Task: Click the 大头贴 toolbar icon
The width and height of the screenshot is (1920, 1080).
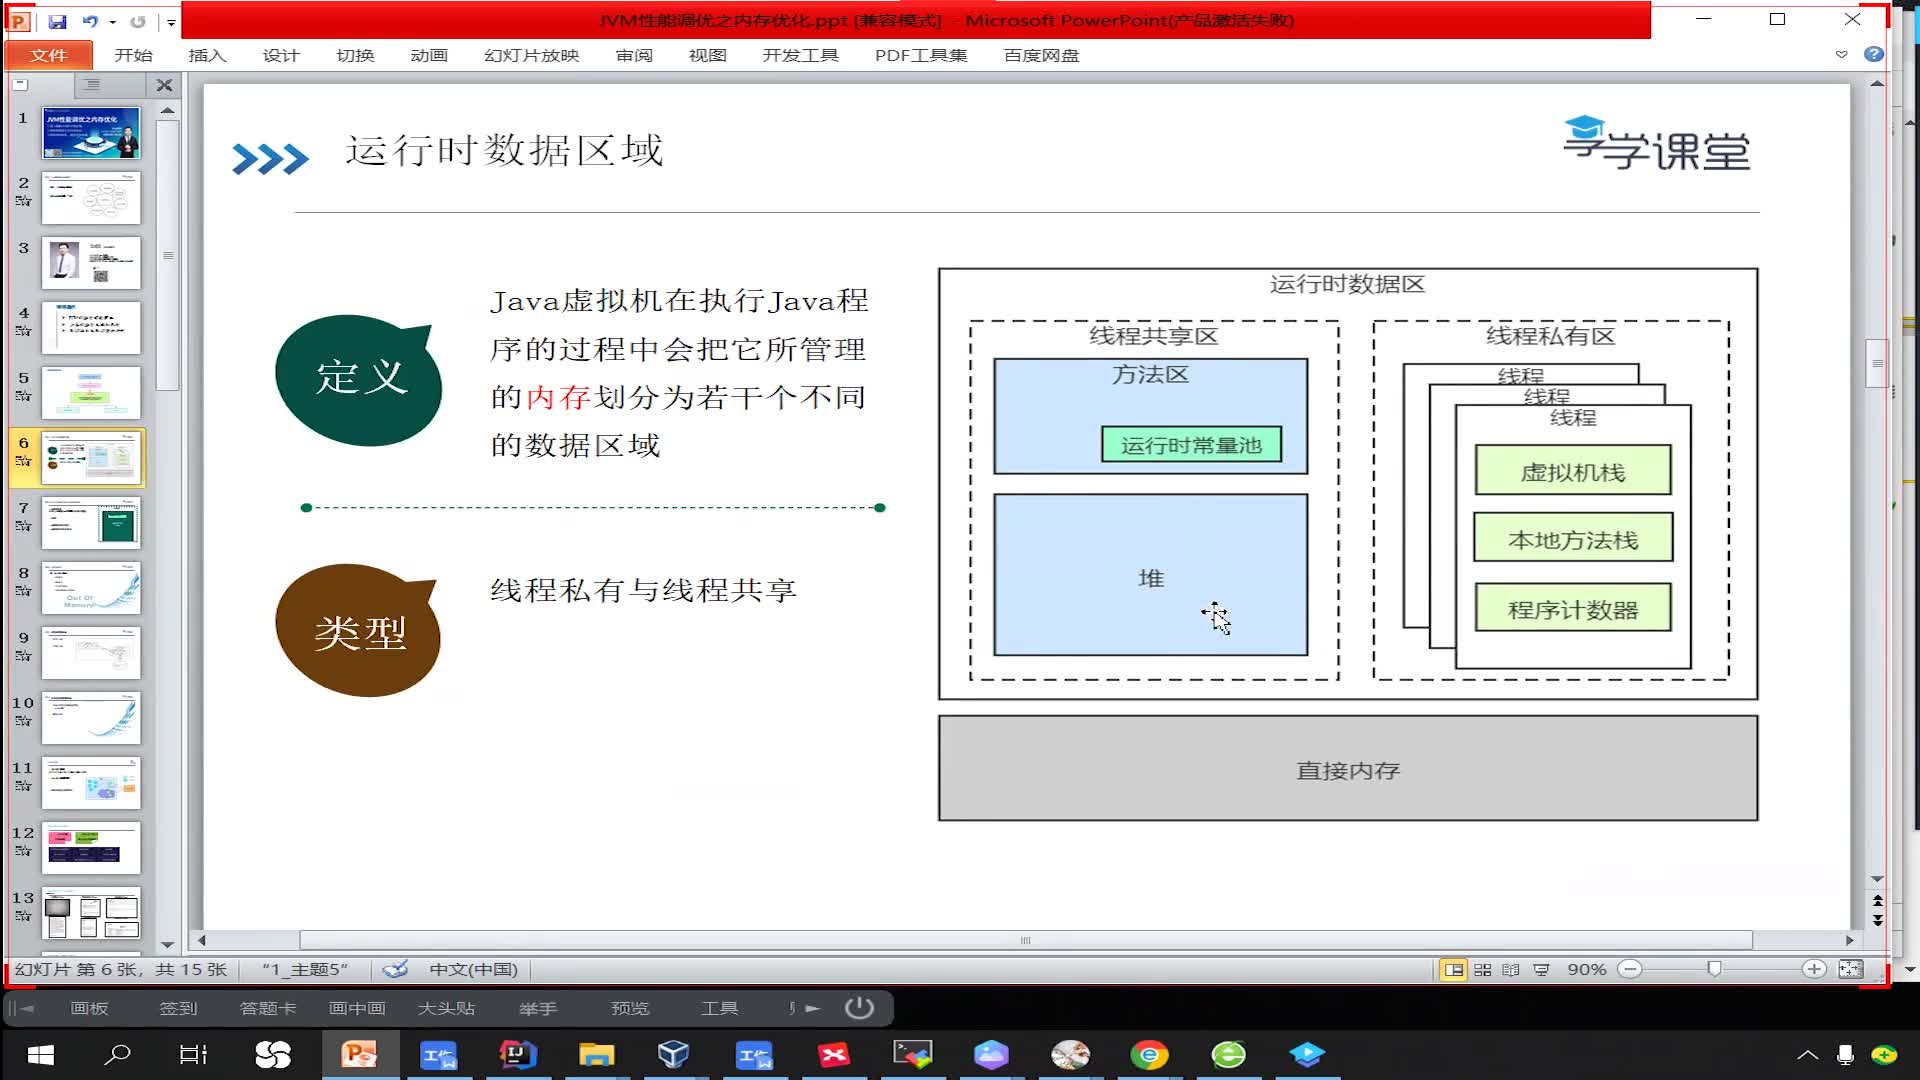Action: 447,1007
